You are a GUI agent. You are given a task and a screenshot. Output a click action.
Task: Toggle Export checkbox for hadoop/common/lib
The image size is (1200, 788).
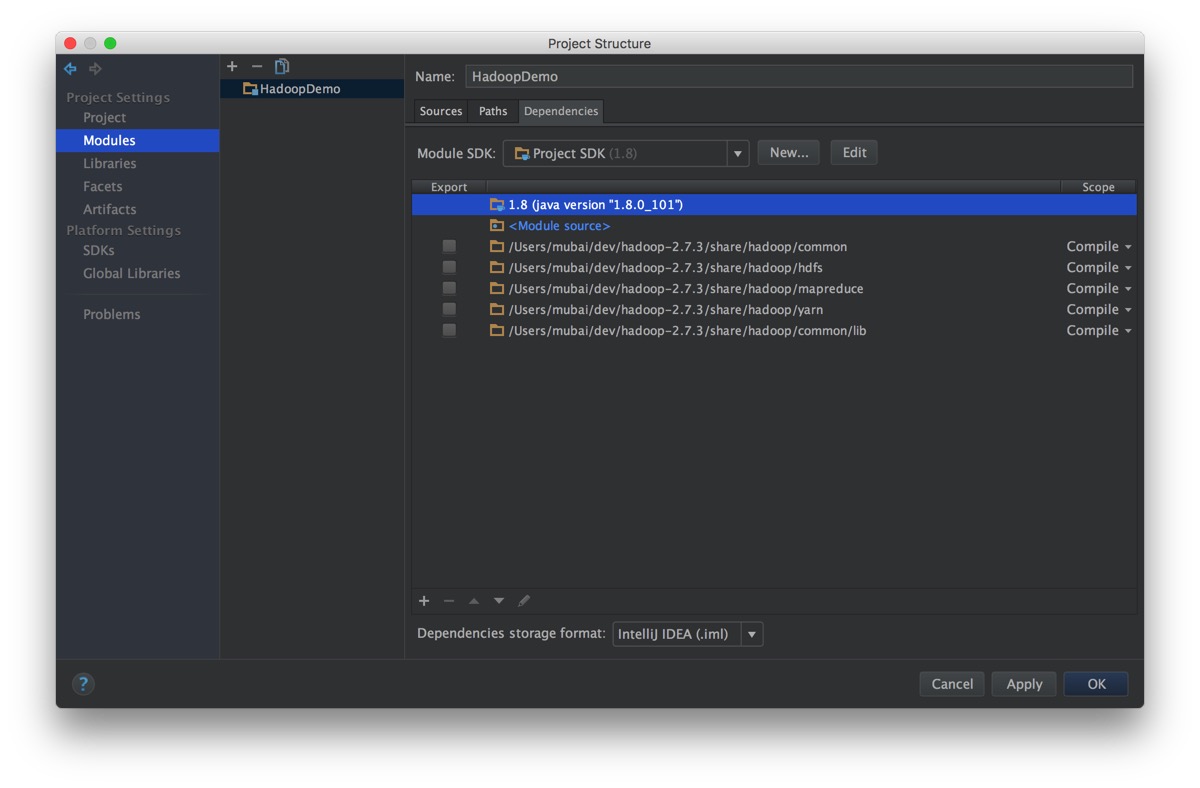pyautogui.click(x=449, y=331)
